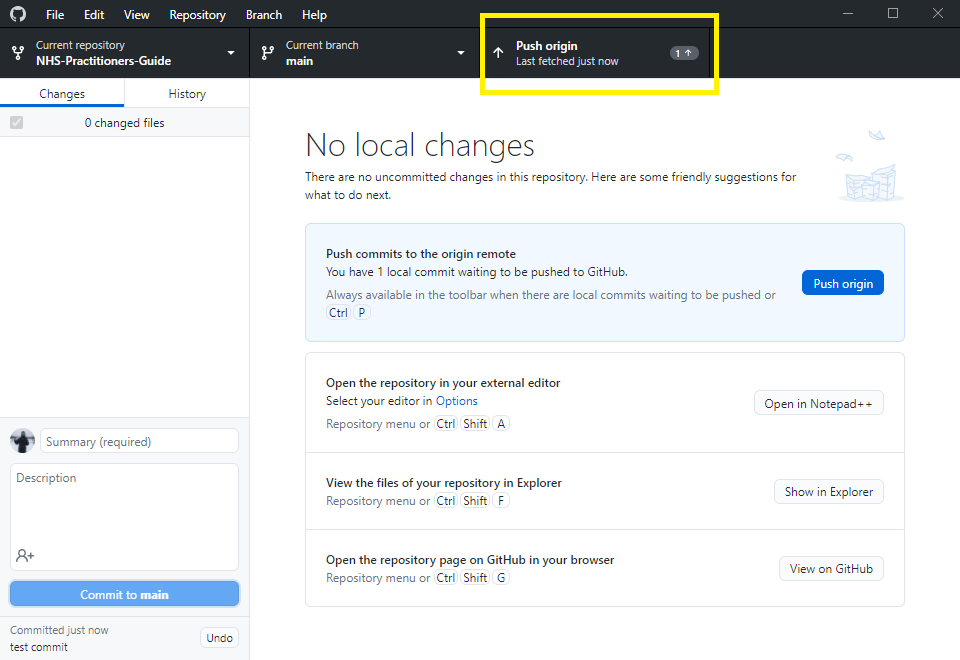Click the No local changes heading
This screenshot has height=660, width=960.
pyautogui.click(x=419, y=145)
